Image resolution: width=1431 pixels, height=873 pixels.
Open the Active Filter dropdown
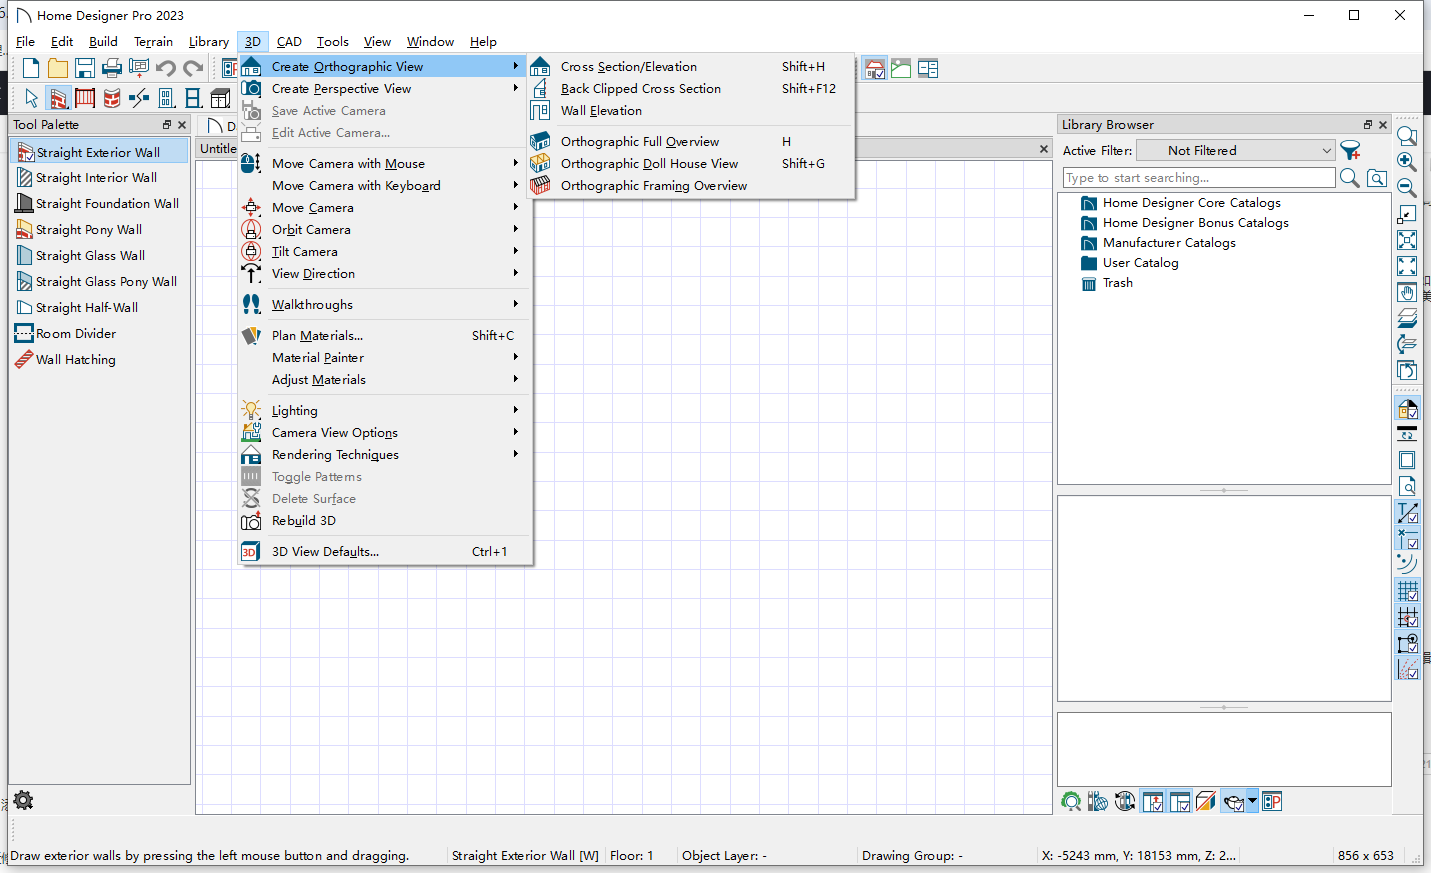pyautogui.click(x=1237, y=151)
